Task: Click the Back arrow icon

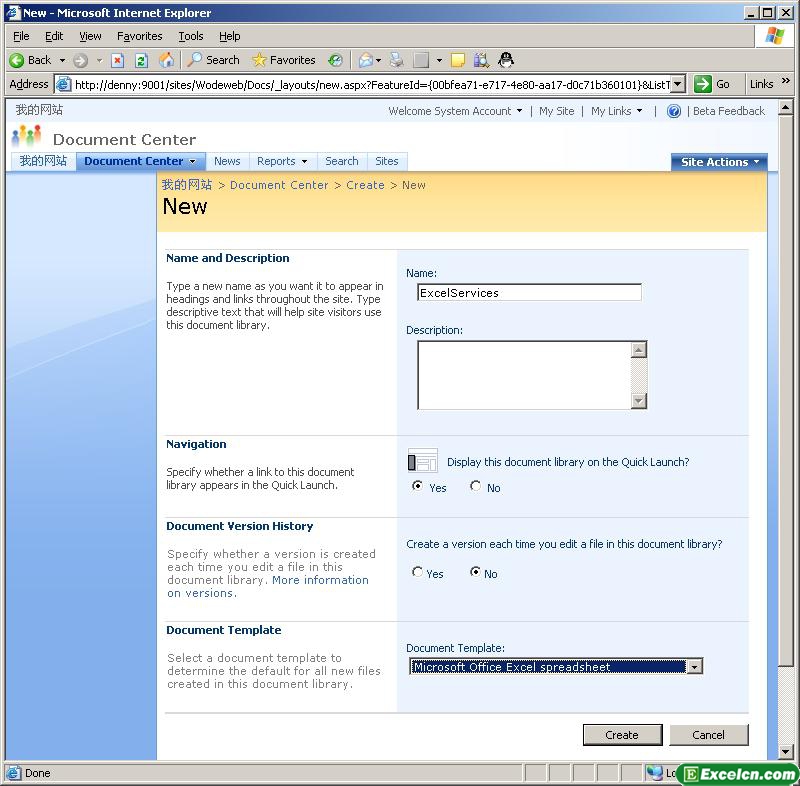Action: click(x=16, y=60)
